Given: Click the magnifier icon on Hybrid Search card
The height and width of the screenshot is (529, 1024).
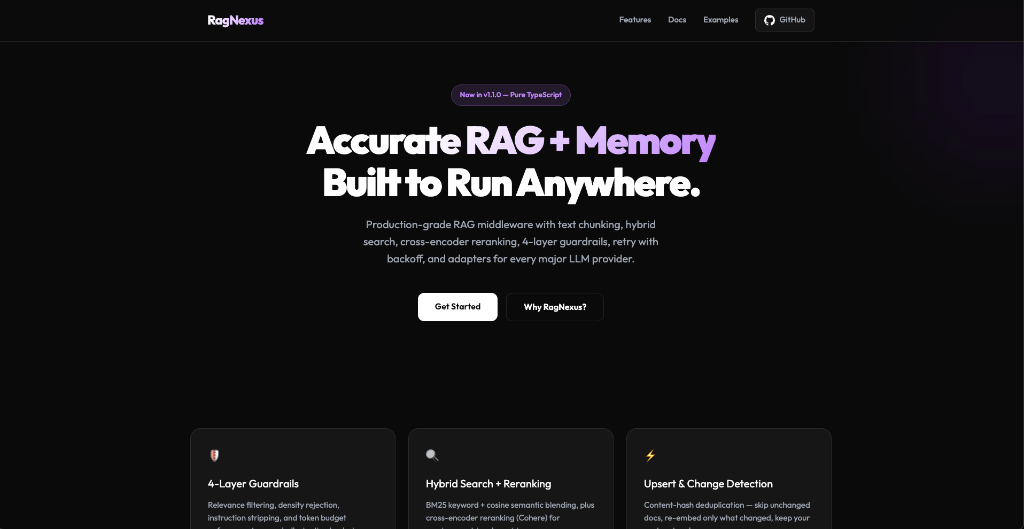Looking at the screenshot, I should pos(432,455).
